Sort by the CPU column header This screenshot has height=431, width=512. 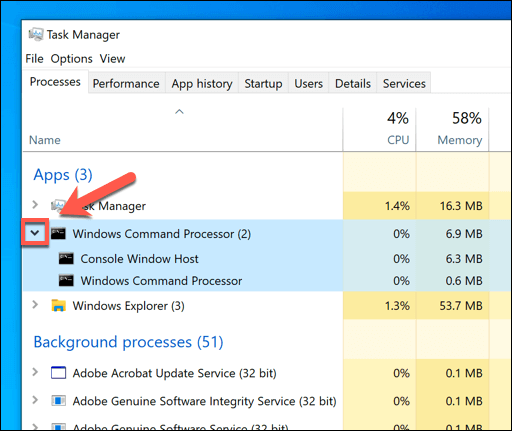click(398, 140)
